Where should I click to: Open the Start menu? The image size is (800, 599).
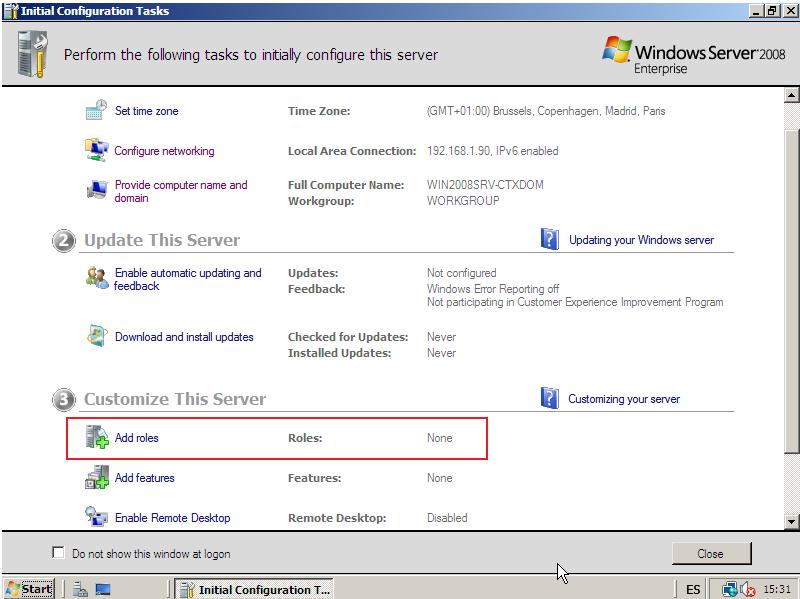(29, 589)
